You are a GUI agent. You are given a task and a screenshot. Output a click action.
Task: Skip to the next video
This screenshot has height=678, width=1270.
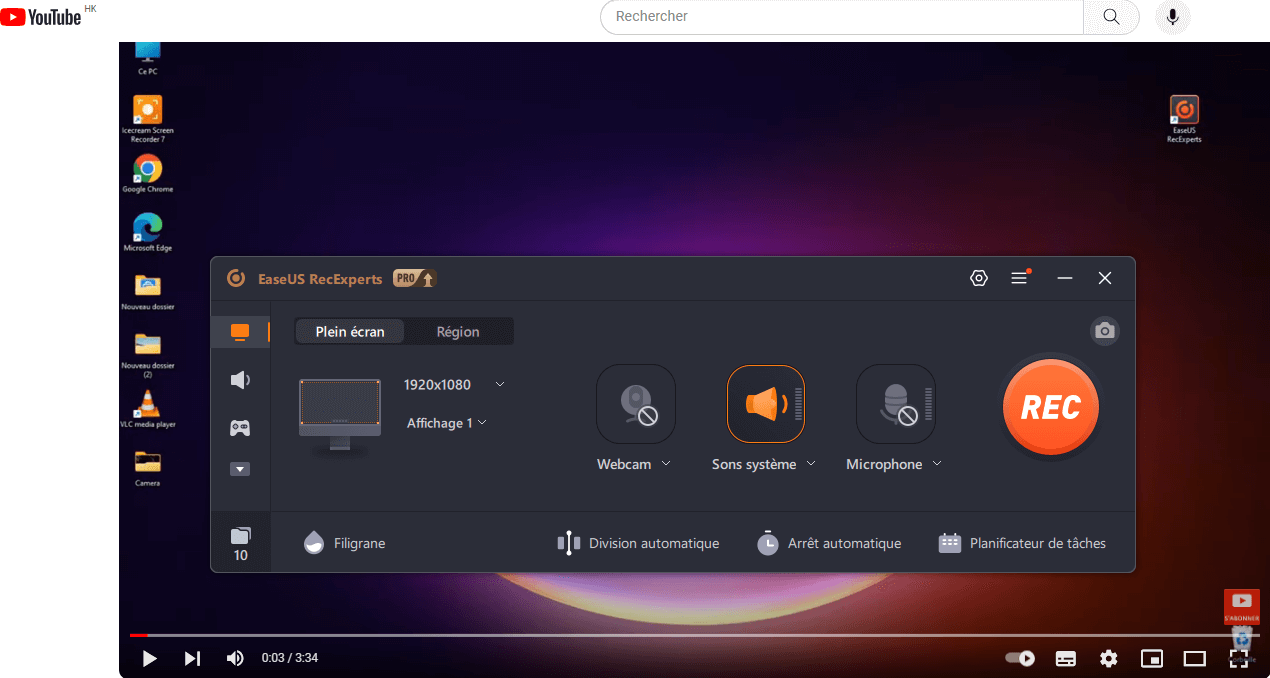pyautogui.click(x=192, y=658)
